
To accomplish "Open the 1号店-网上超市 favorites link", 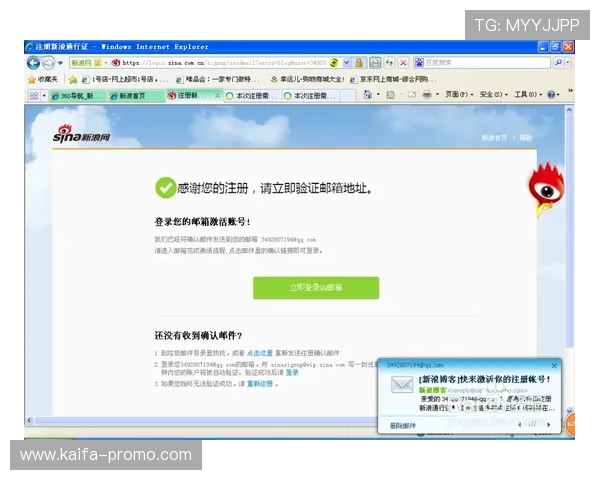I will pos(125,80).
